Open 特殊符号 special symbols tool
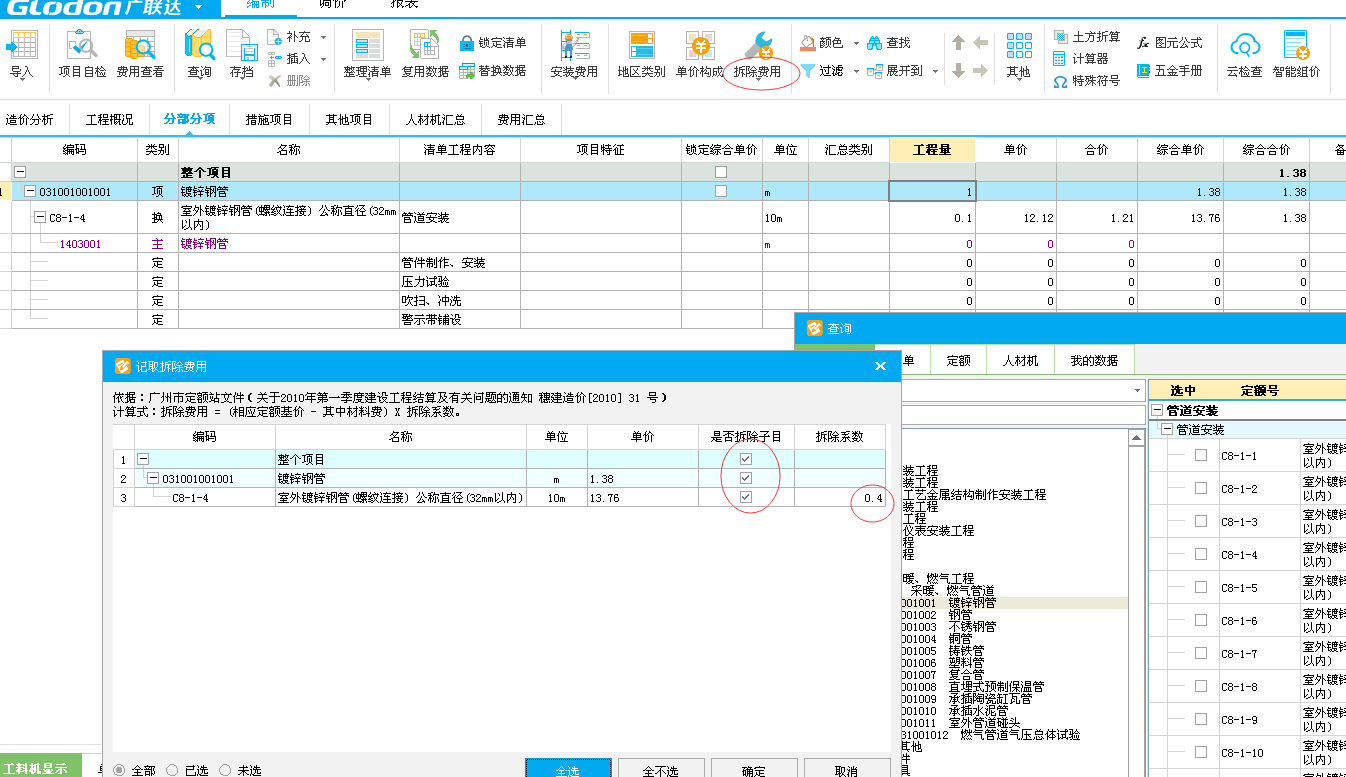The width and height of the screenshot is (1346, 777). (1086, 81)
